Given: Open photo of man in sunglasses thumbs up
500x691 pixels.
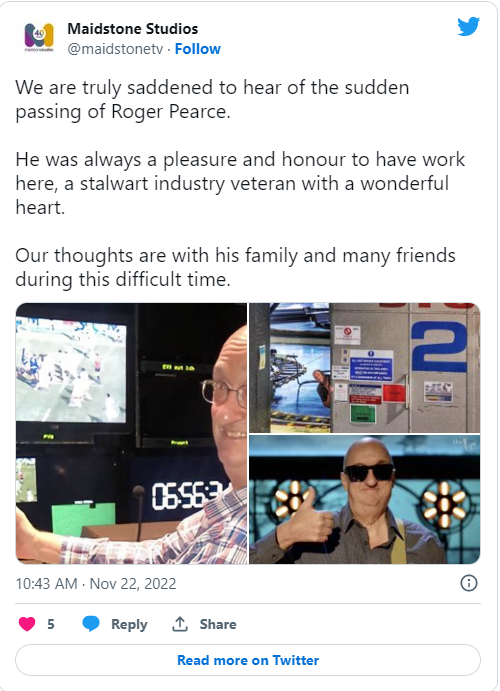Looking at the screenshot, I should (365, 499).
